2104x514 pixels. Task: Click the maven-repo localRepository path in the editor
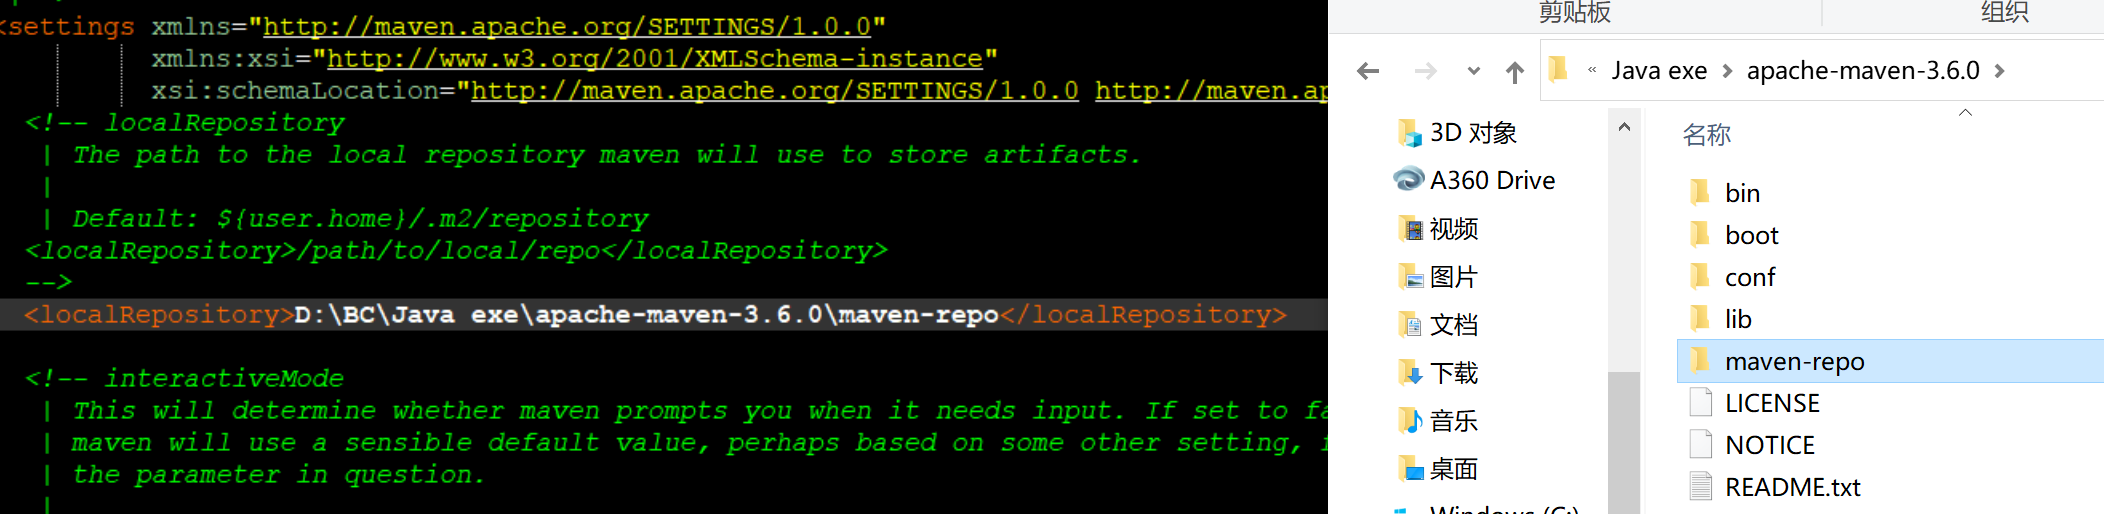click(x=646, y=314)
